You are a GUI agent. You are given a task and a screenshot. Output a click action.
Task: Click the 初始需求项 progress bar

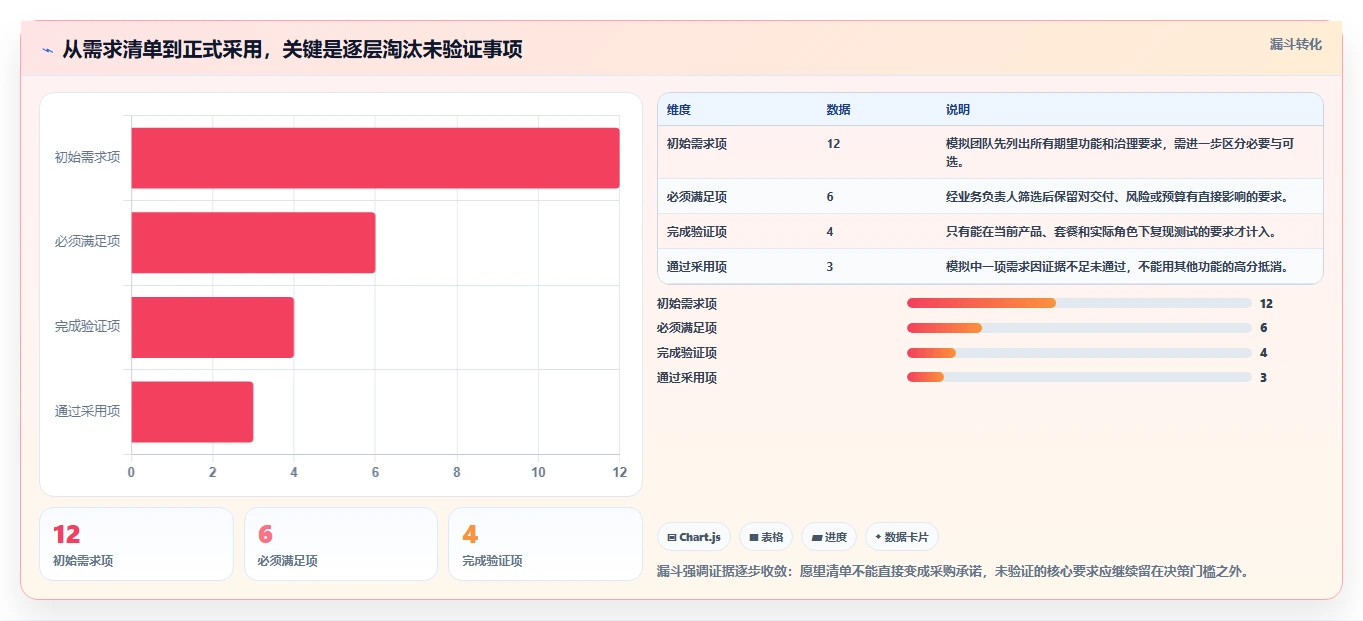tap(1079, 303)
